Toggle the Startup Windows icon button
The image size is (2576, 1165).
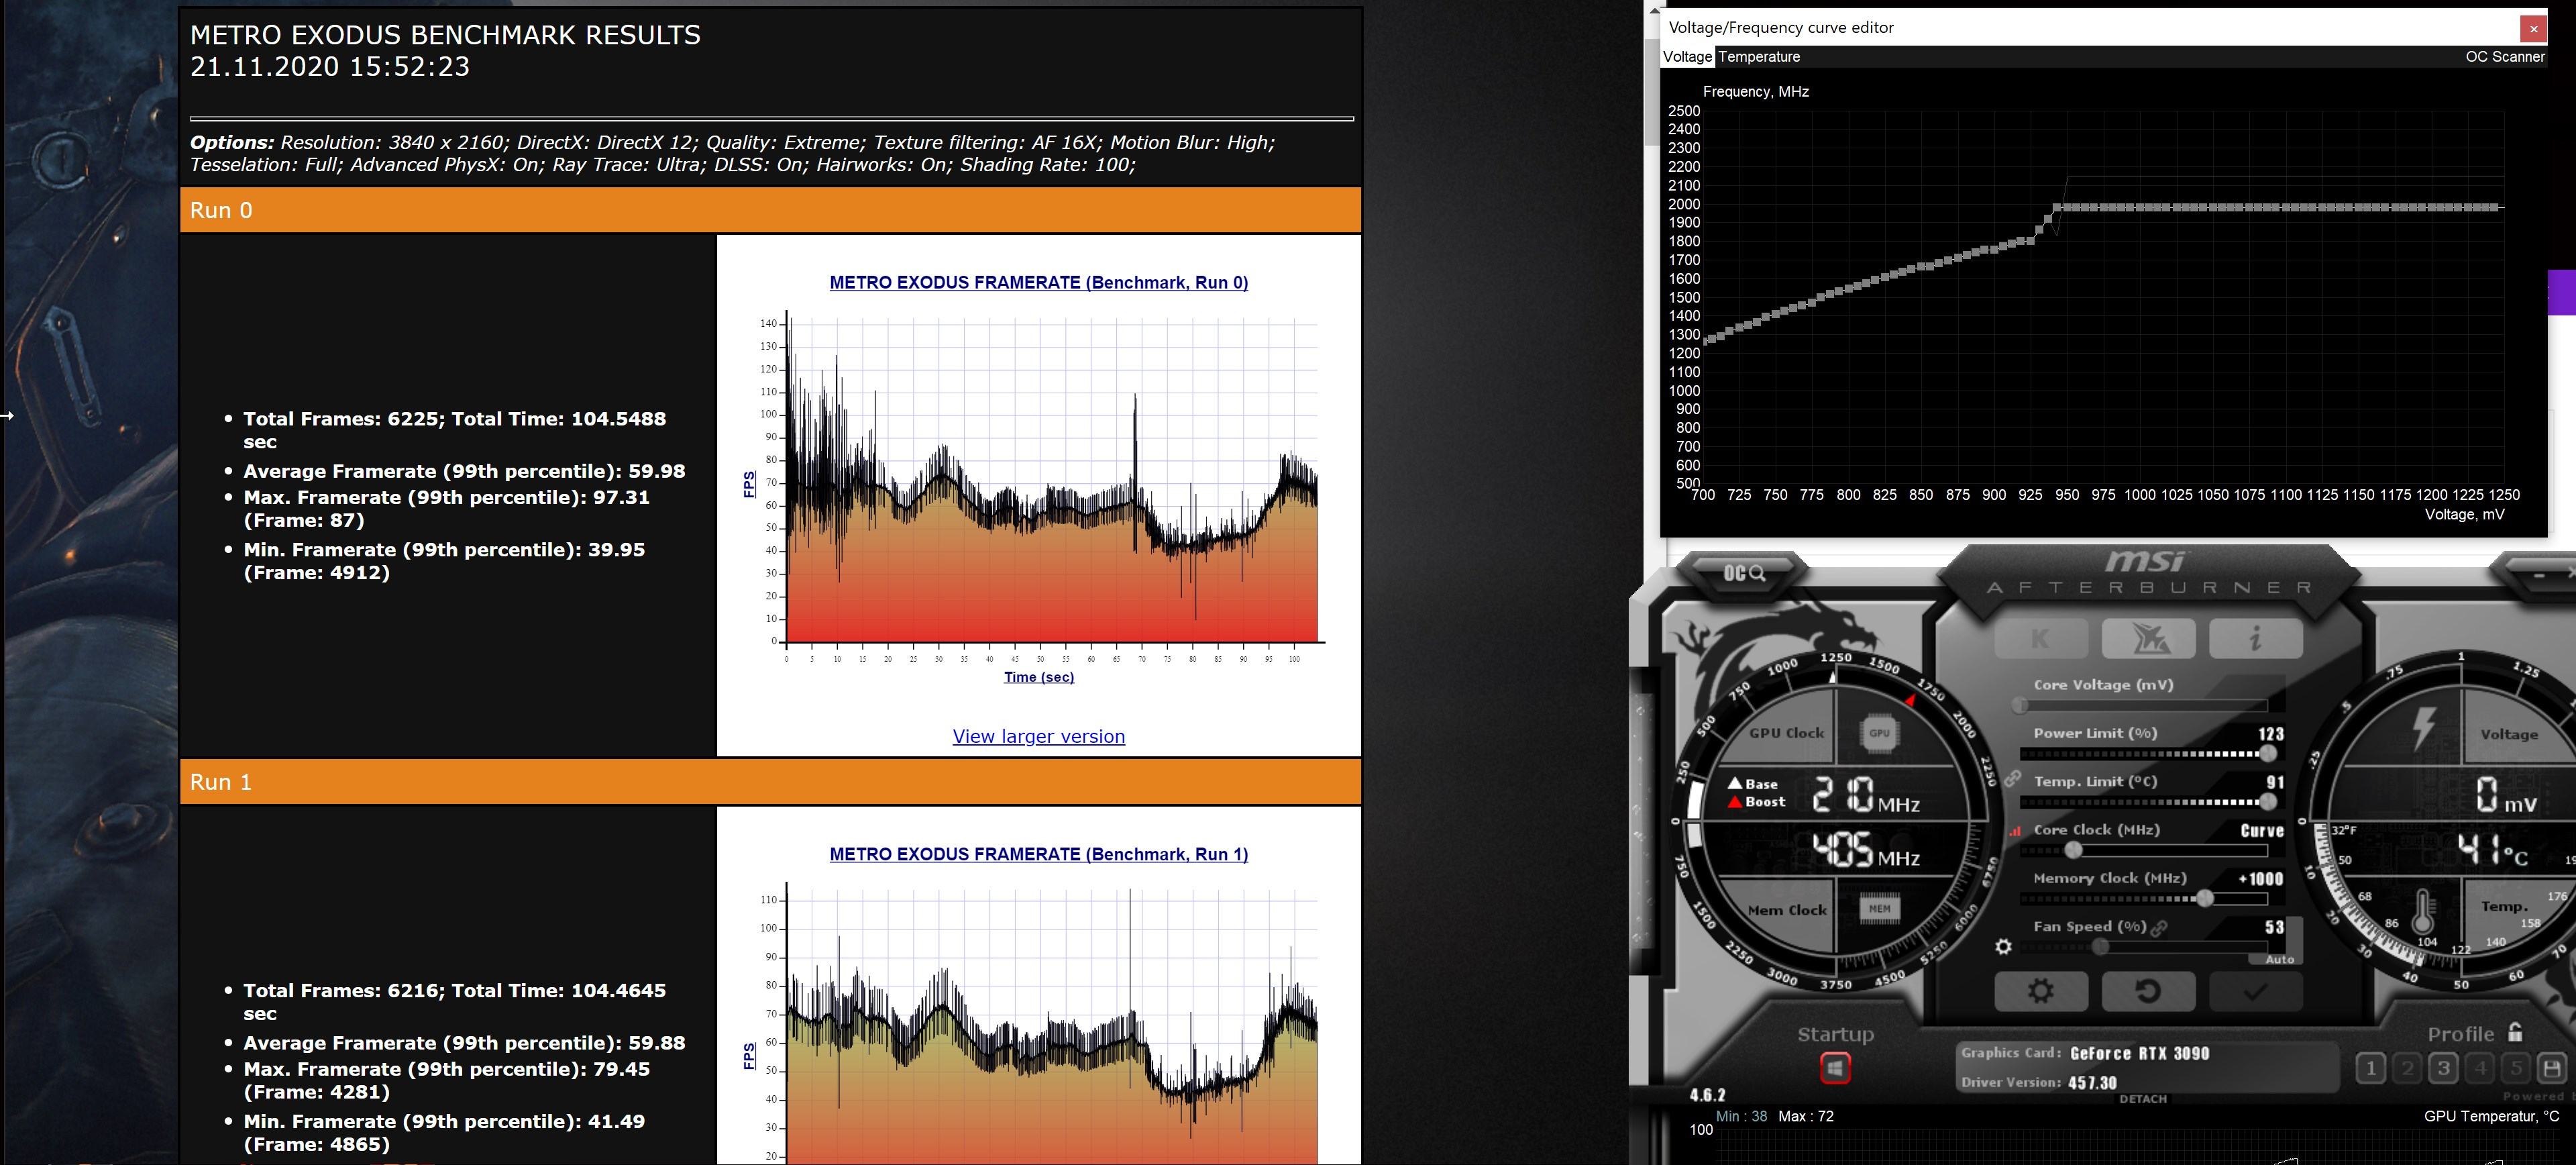tap(1835, 1069)
